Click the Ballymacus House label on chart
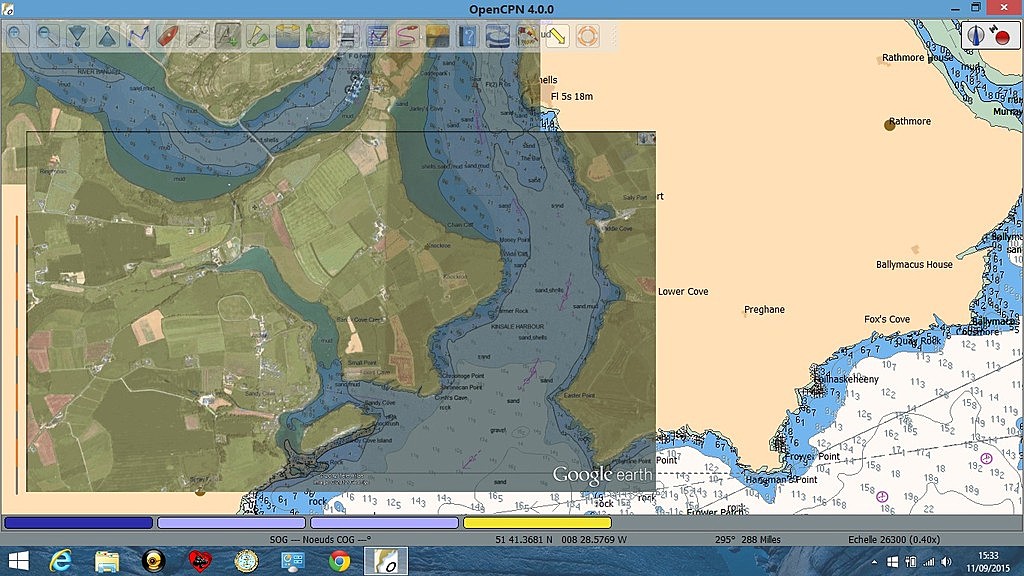This screenshot has width=1024, height=576. pos(914,264)
